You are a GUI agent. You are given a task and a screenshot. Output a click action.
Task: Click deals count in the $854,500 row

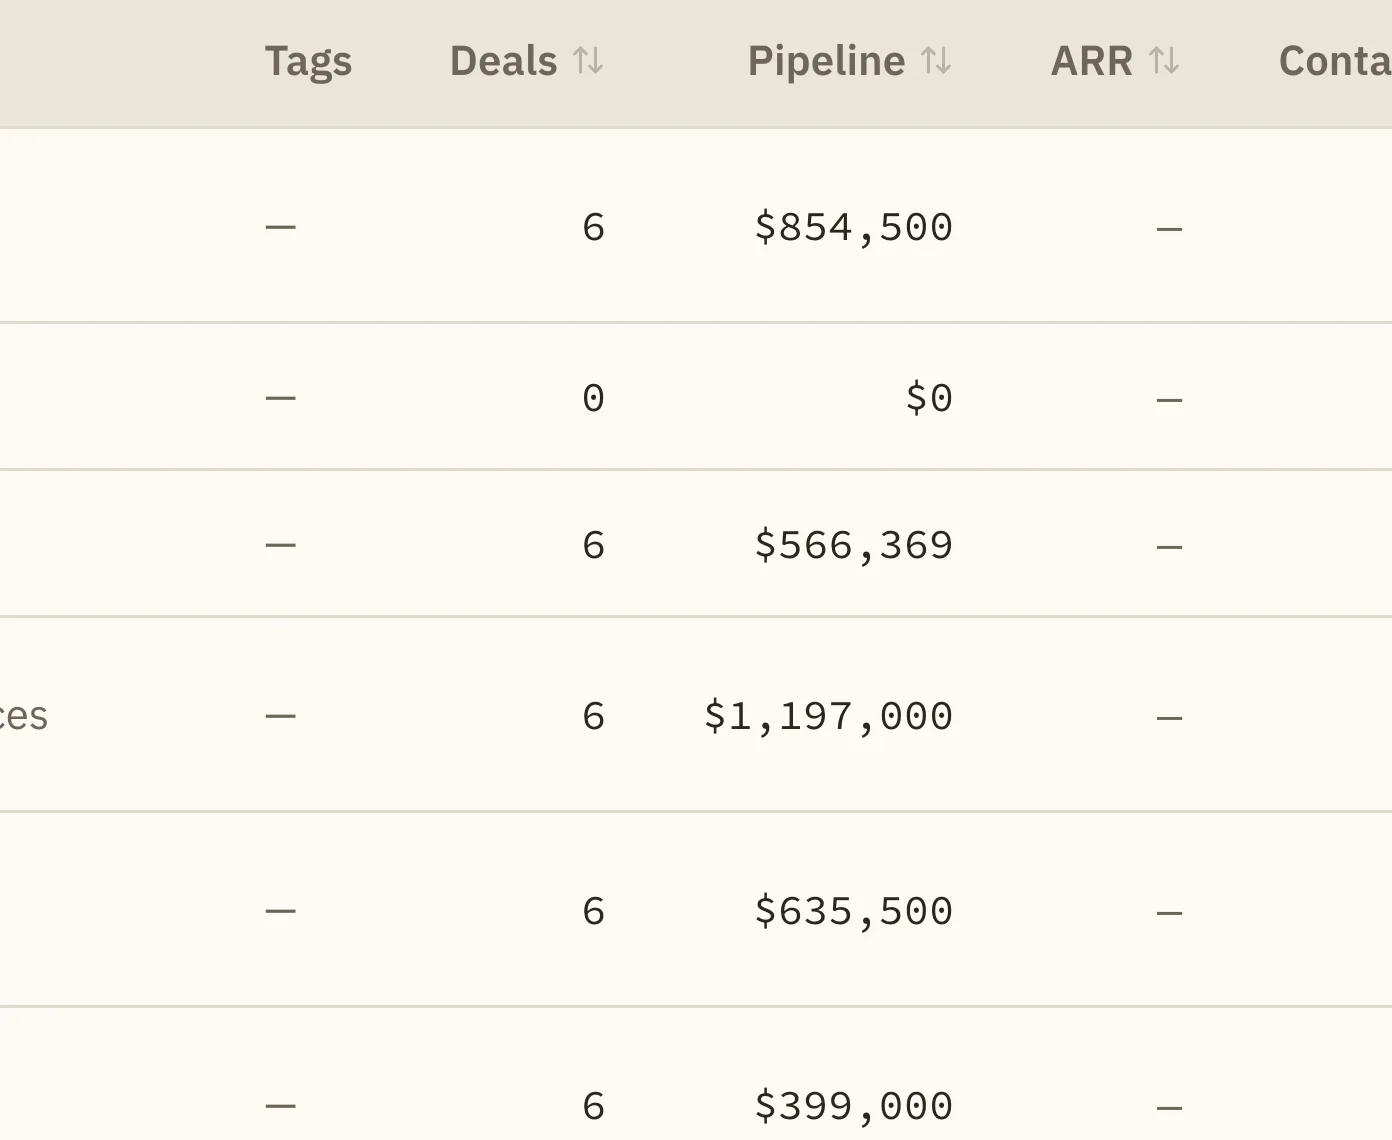coord(593,227)
